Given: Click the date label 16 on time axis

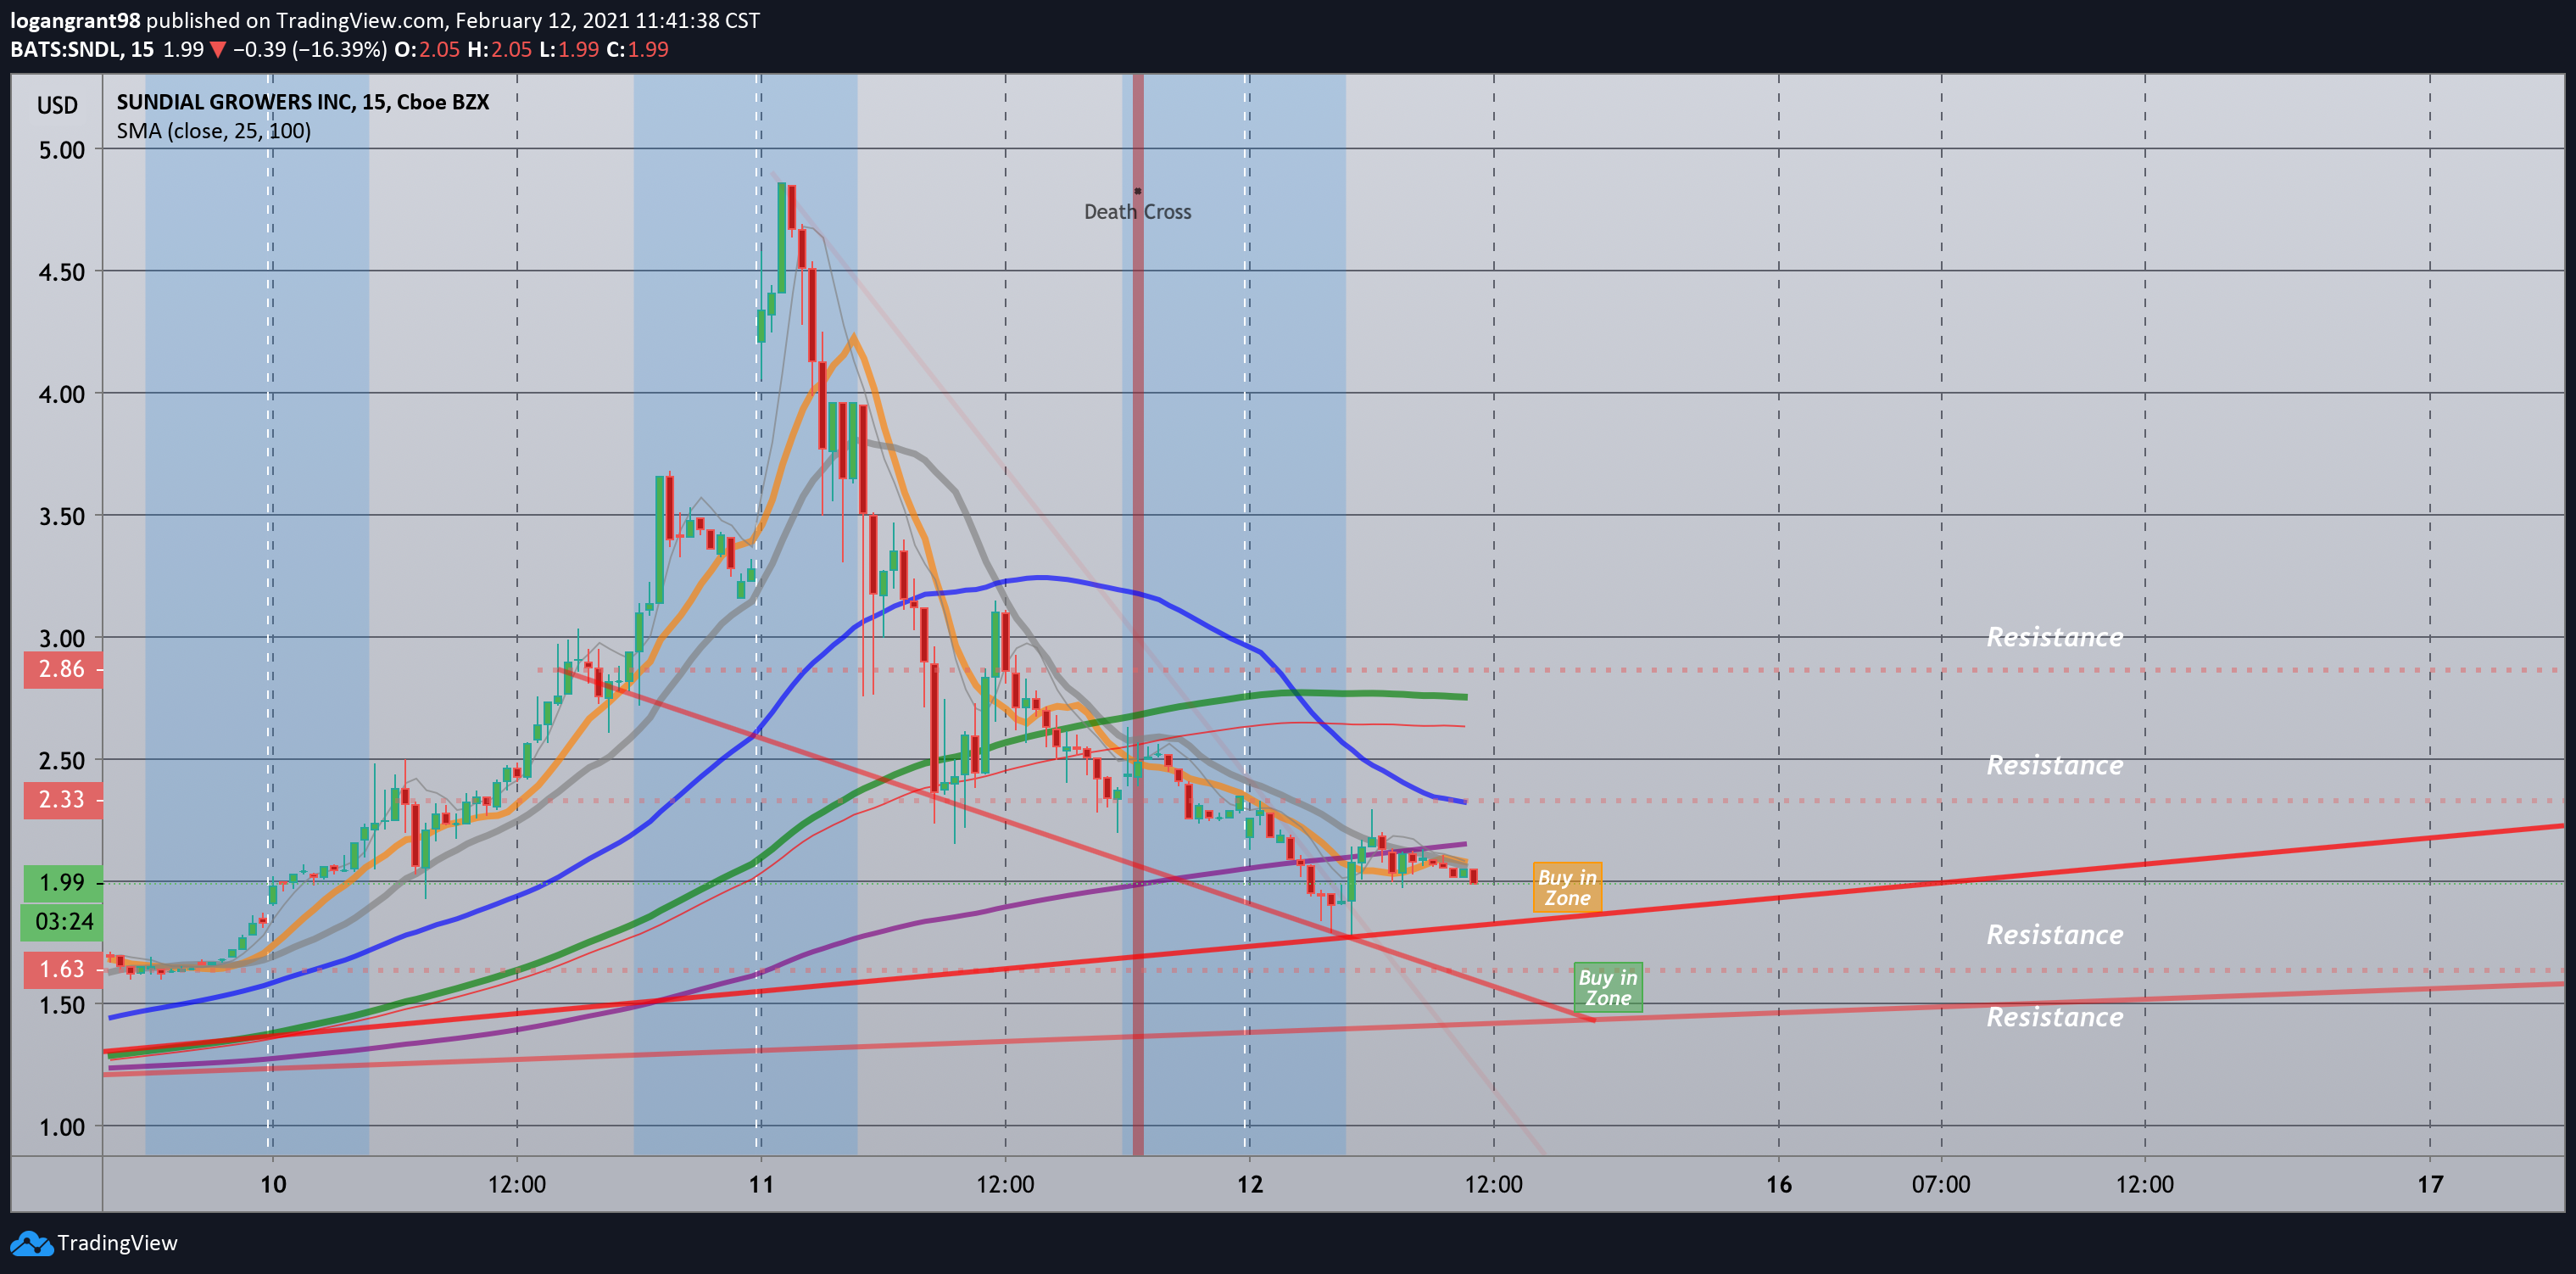Looking at the screenshot, I should click(x=1779, y=1185).
